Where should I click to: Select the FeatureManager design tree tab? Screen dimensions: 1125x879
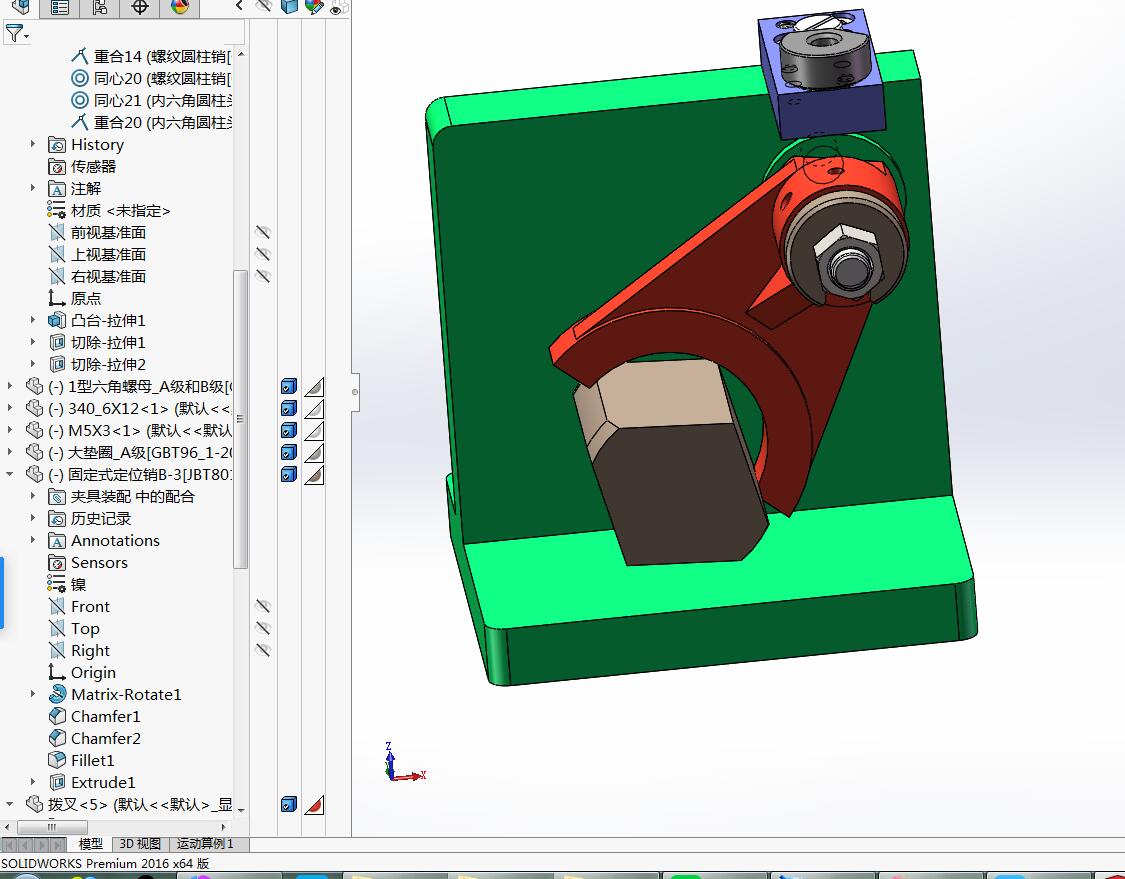22,9
